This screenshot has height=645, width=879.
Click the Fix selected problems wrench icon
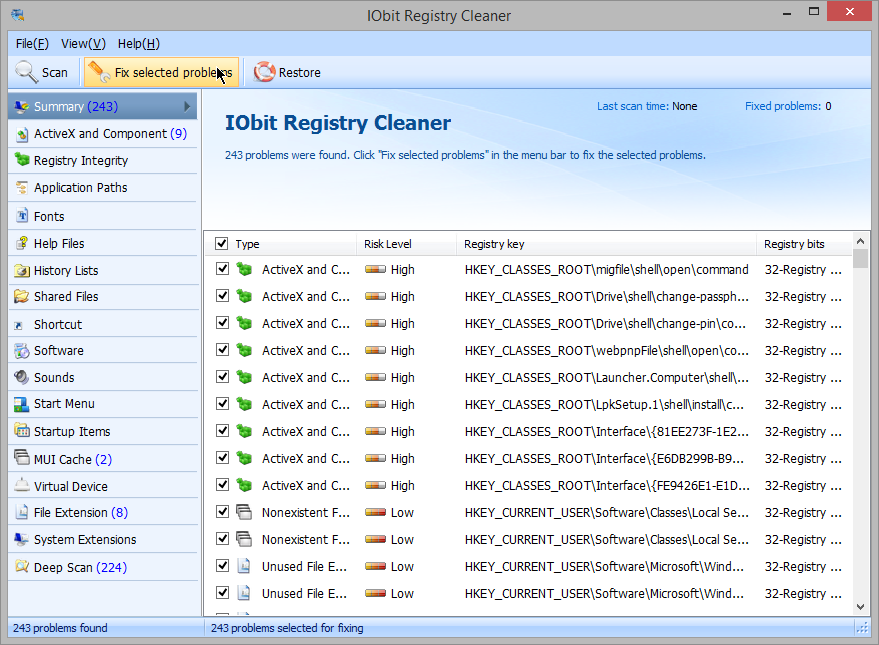[x=100, y=72]
